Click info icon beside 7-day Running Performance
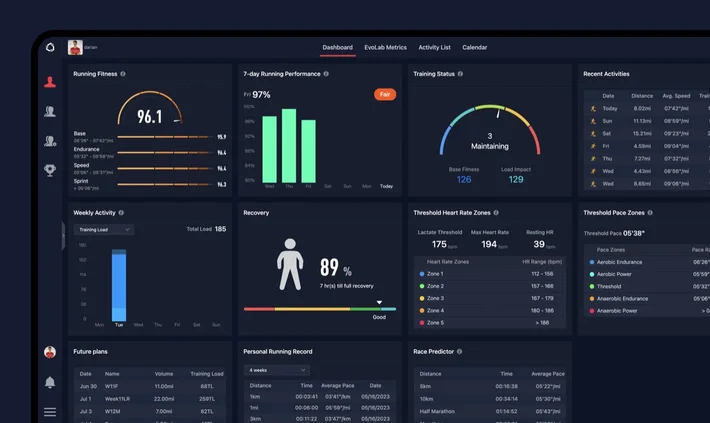This screenshot has height=423, width=710. pos(327,74)
